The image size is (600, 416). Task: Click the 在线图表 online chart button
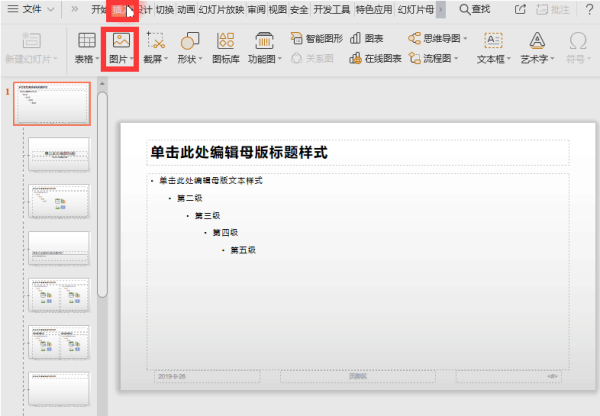375,59
